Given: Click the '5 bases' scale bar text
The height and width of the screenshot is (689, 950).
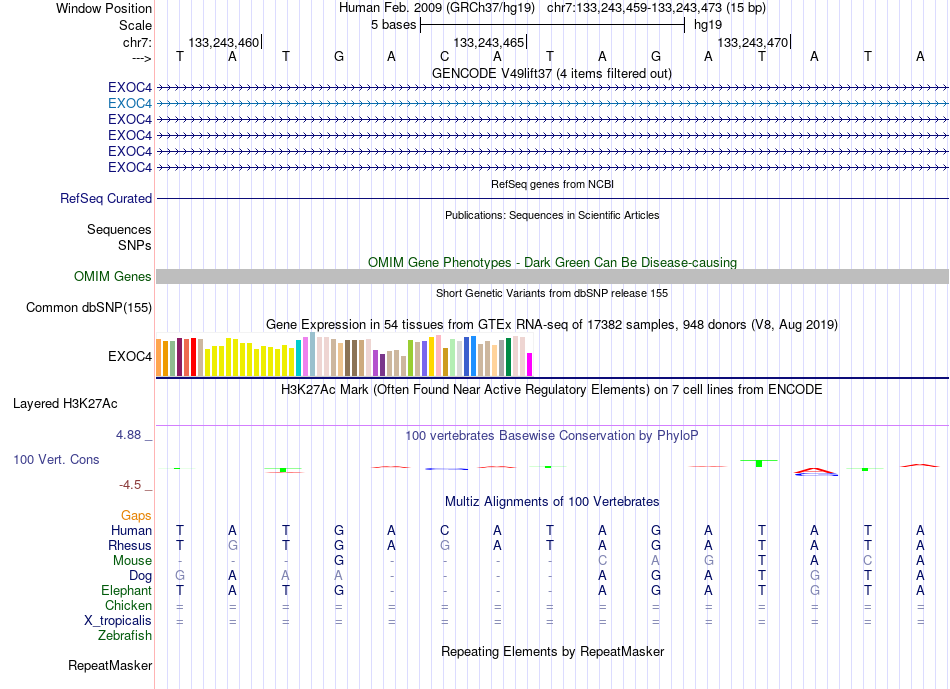Looking at the screenshot, I should click(394, 25).
